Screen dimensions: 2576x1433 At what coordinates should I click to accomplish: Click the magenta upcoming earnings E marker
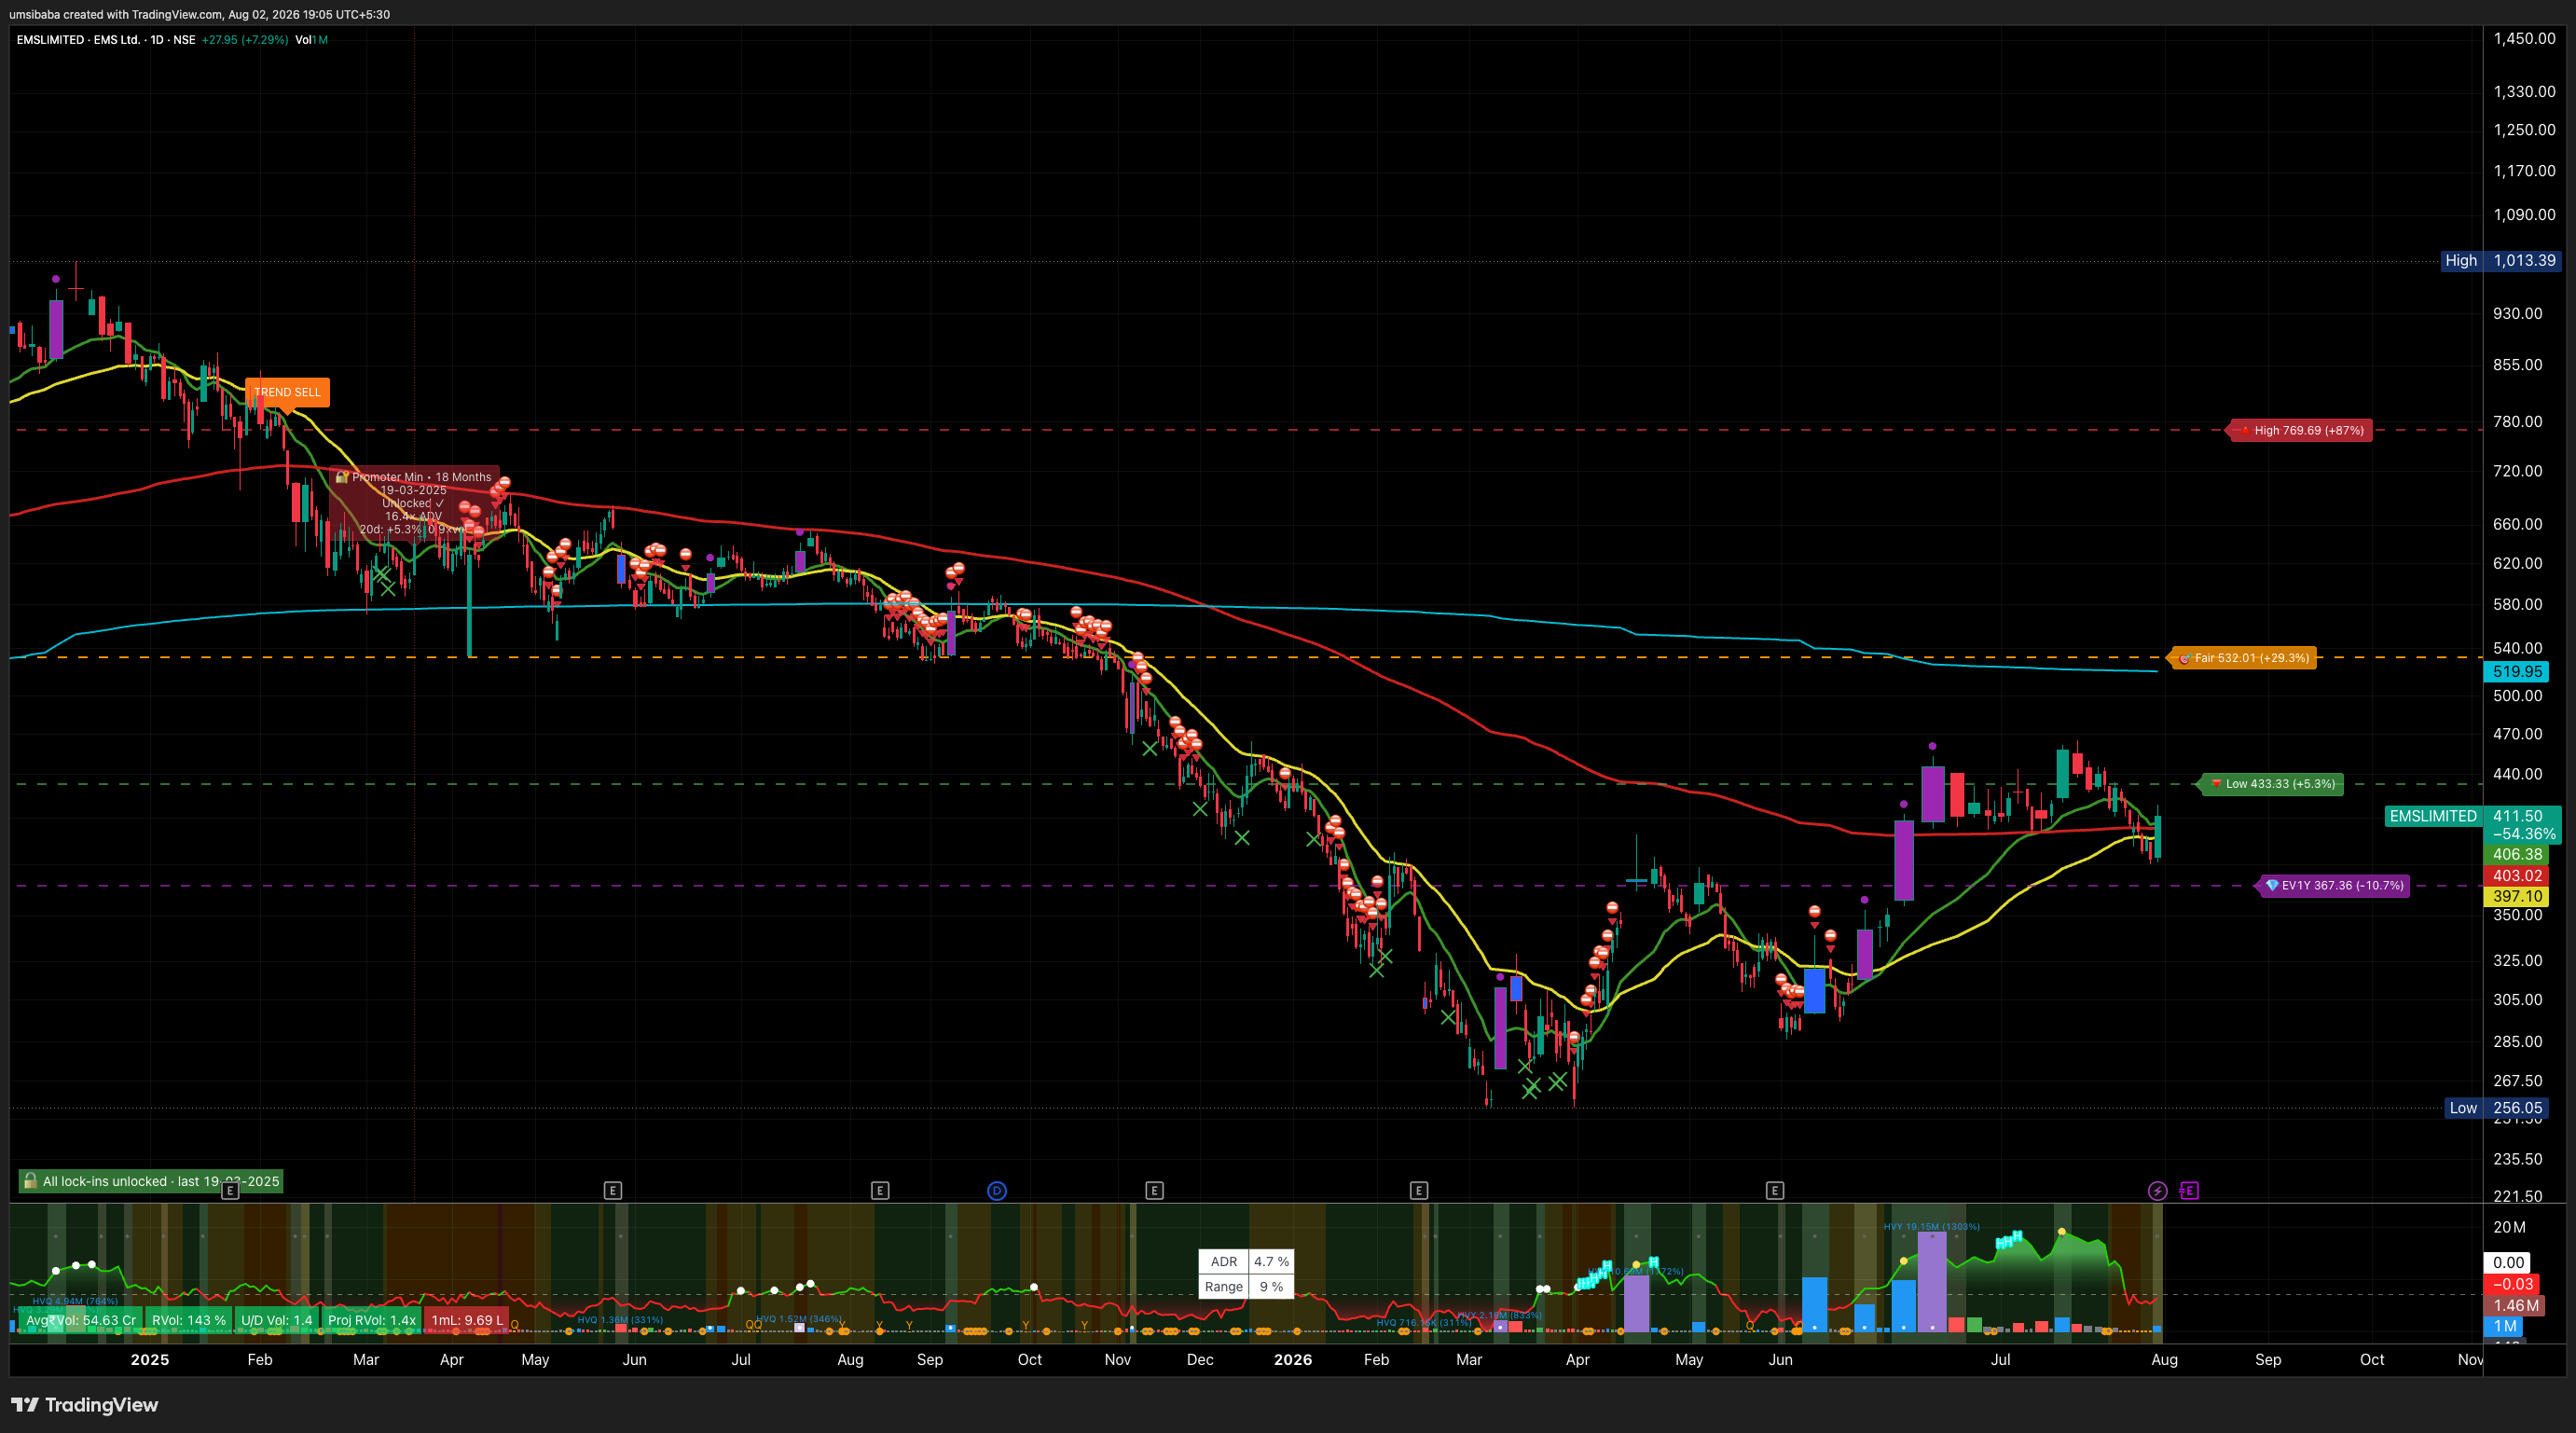[2189, 1190]
